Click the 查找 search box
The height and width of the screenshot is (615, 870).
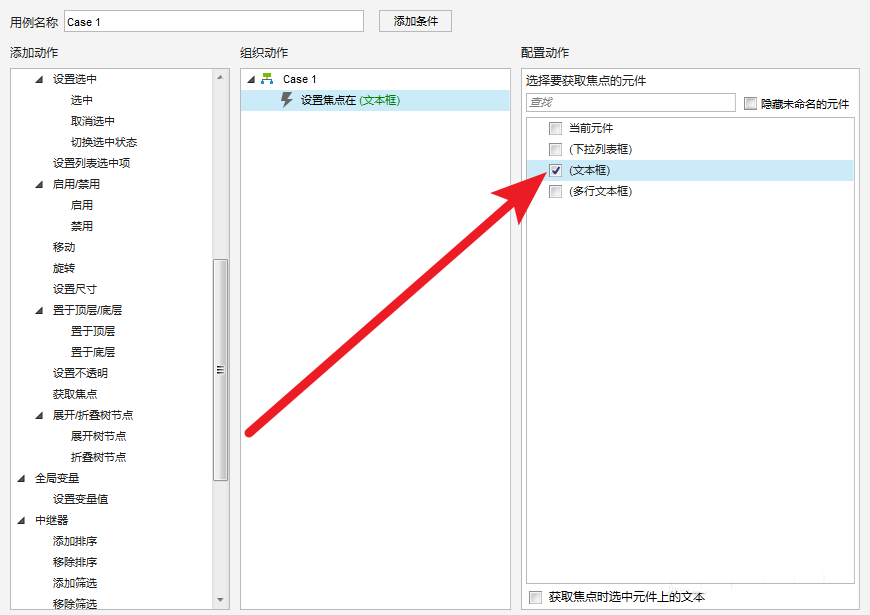(630, 102)
